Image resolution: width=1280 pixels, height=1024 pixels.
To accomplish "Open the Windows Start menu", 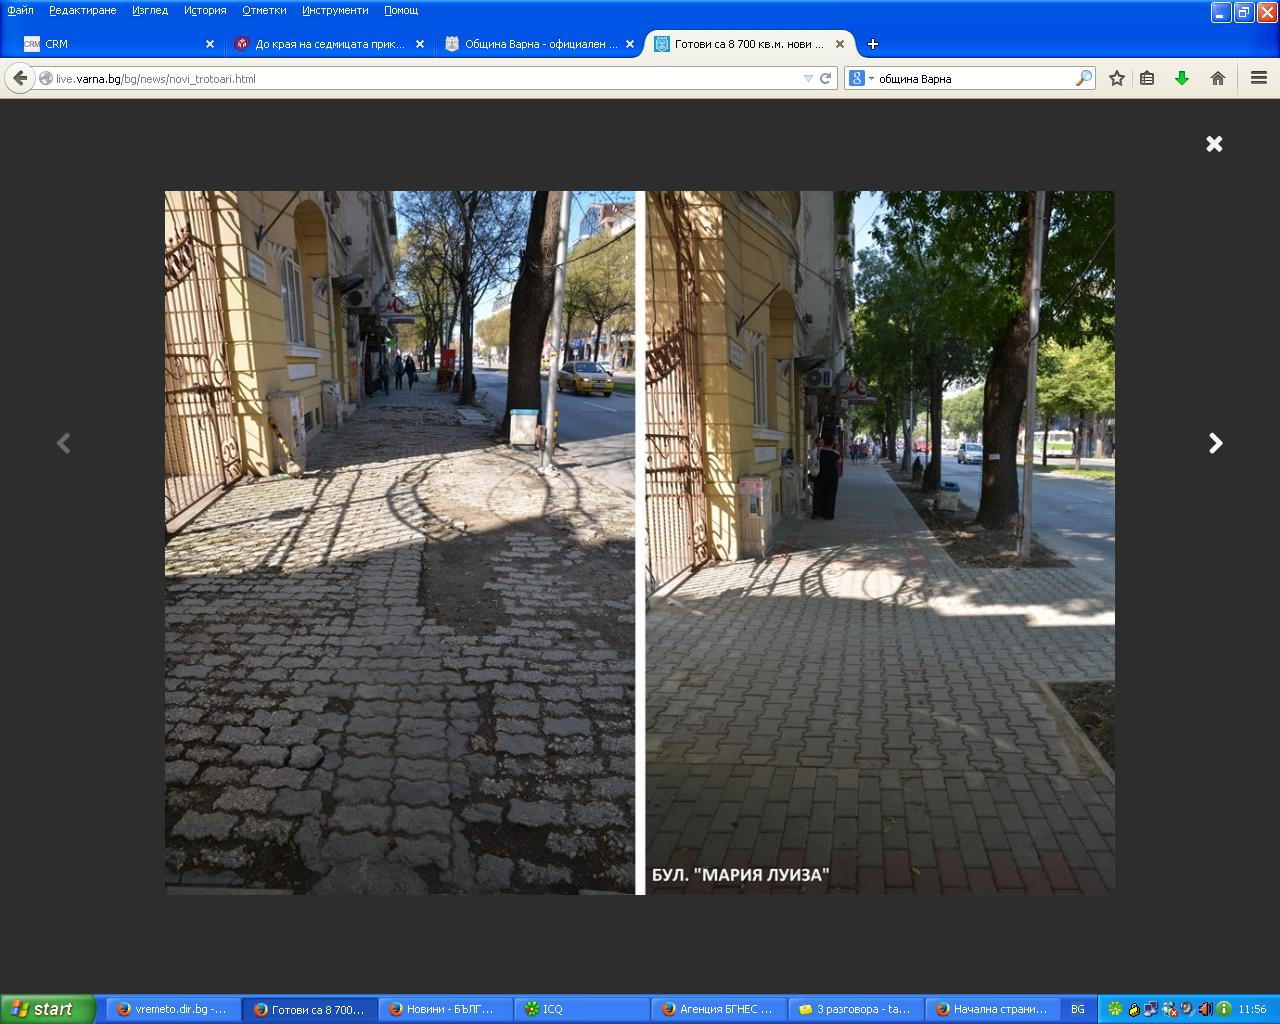I will coord(47,1009).
